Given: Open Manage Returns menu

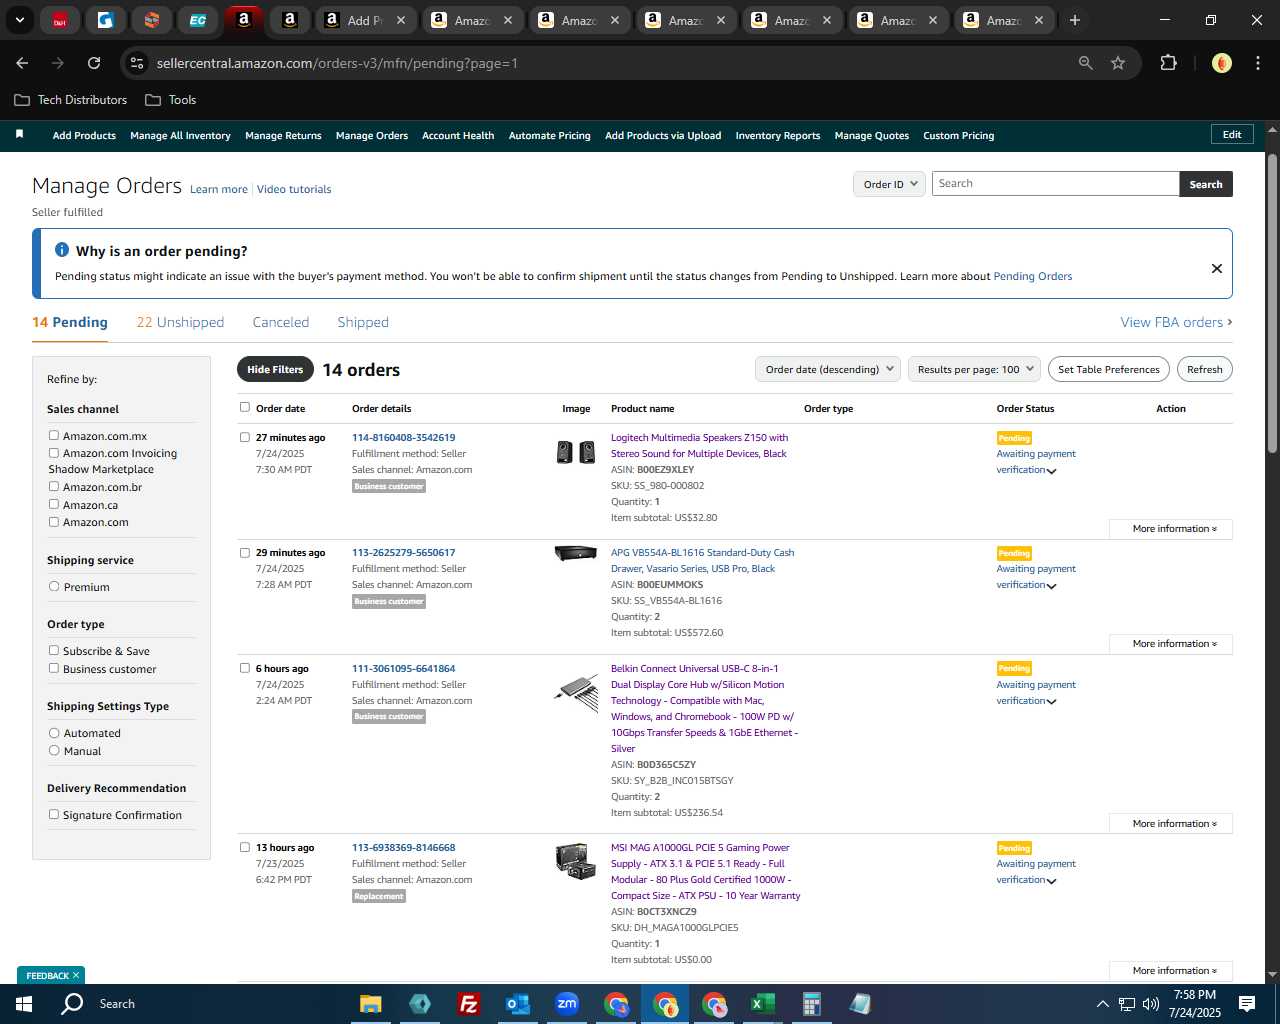Looking at the screenshot, I should pyautogui.click(x=283, y=136).
